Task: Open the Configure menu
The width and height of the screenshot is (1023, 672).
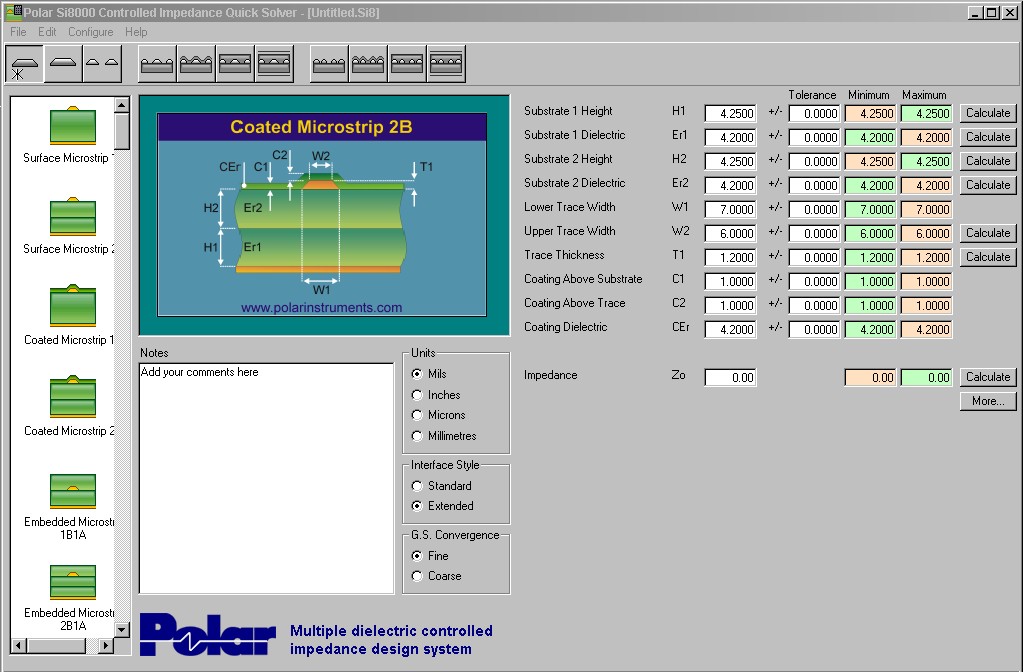Action: [91, 32]
